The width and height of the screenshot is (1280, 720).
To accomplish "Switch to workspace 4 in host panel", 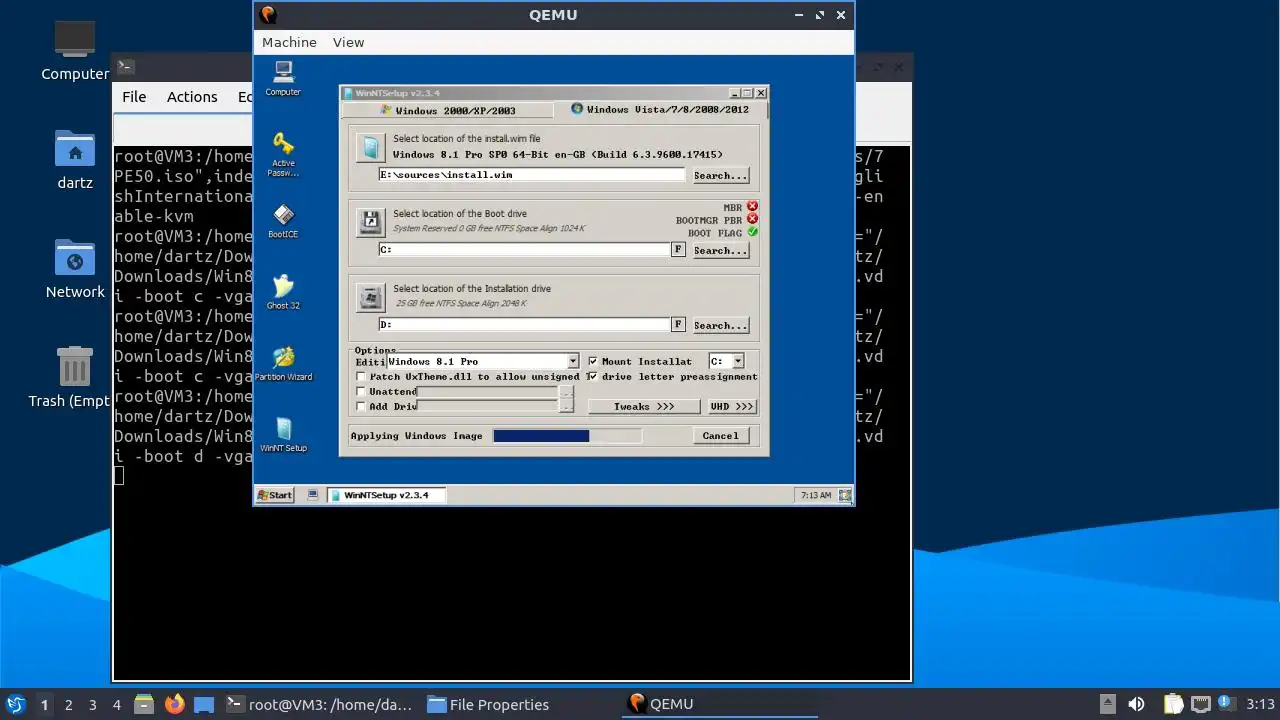I will pos(116,704).
